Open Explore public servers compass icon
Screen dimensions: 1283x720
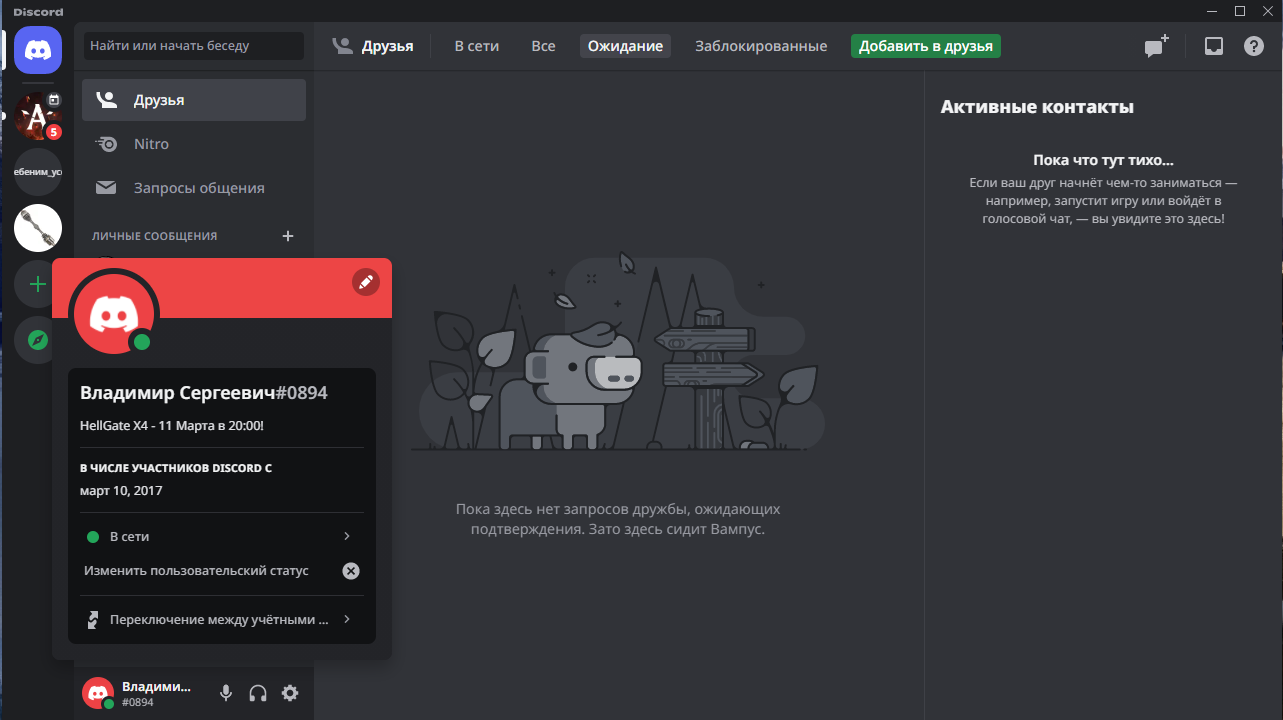(38, 340)
